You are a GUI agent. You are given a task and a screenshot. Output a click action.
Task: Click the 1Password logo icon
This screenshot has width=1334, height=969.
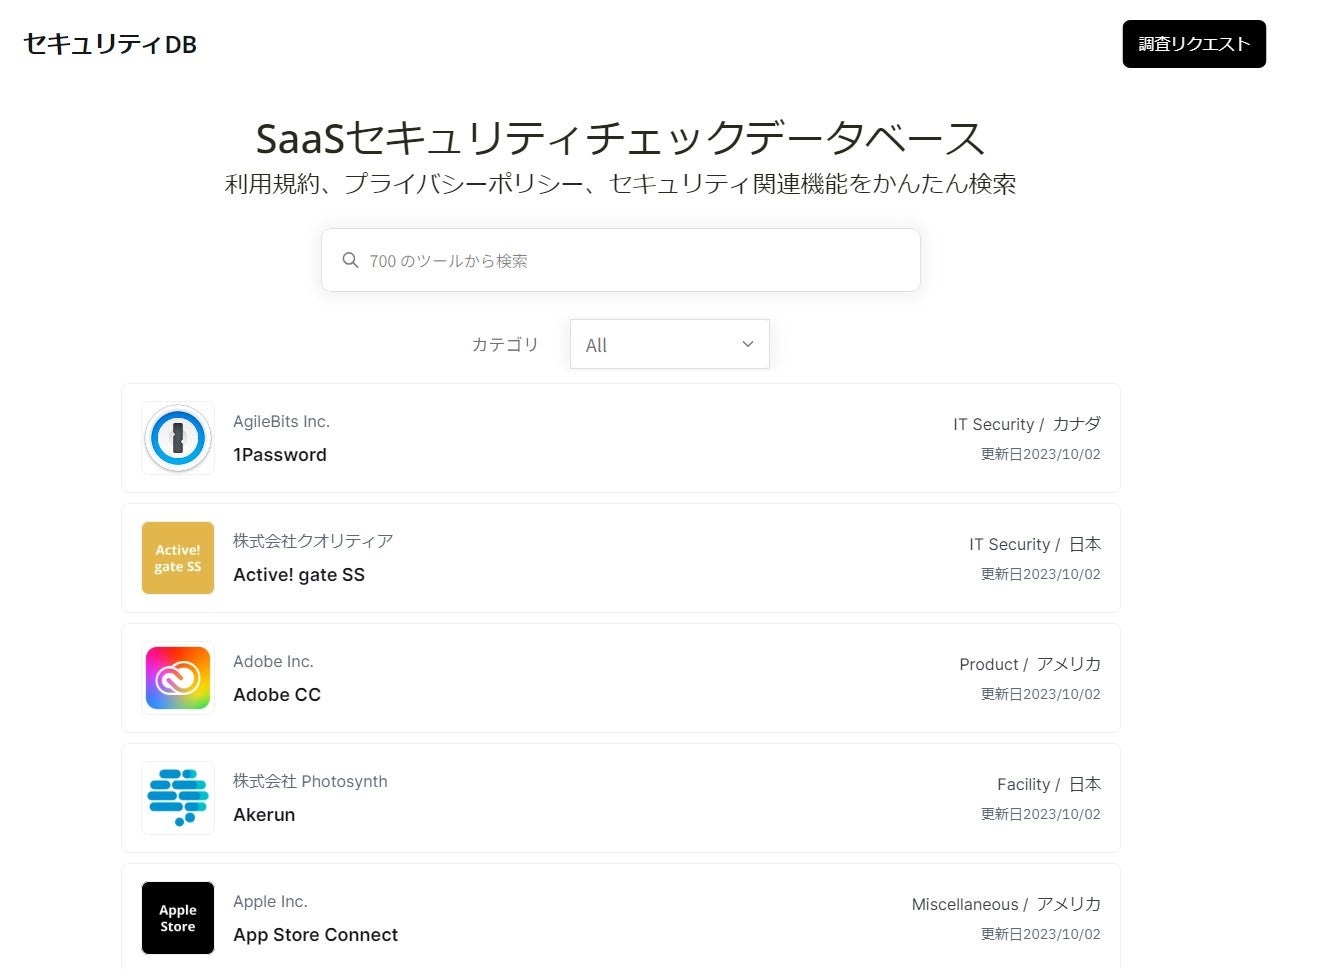178,438
